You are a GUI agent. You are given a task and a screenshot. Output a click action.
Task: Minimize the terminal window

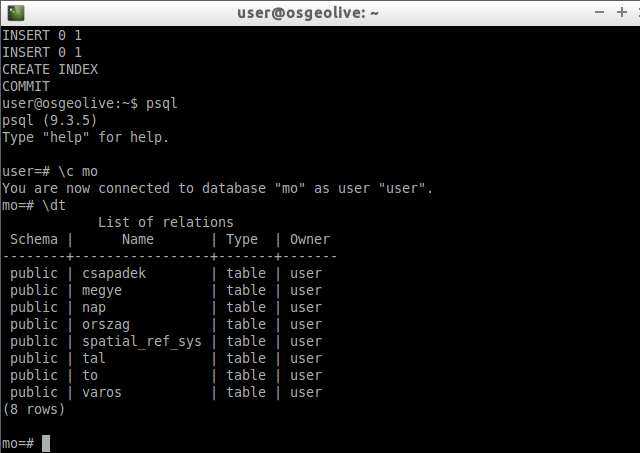[599, 12]
